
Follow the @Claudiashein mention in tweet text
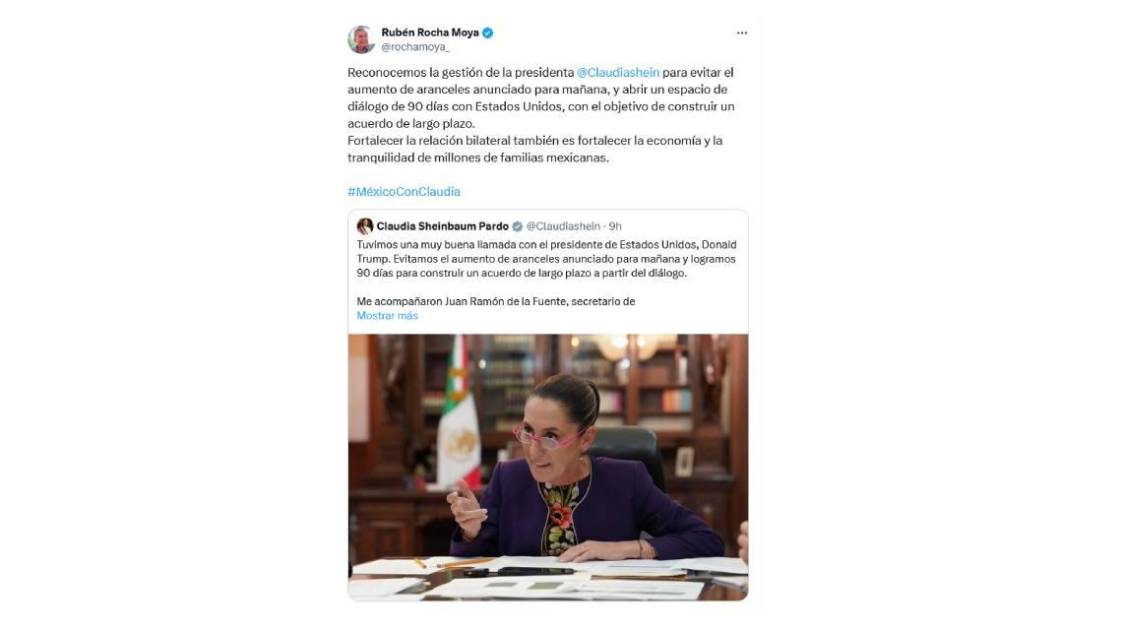click(618, 72)
